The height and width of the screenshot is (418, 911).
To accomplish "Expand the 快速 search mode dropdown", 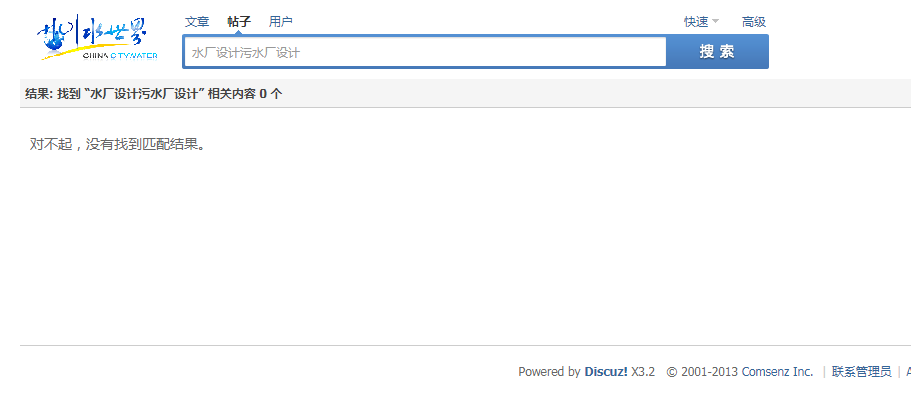I will point(701,22).
